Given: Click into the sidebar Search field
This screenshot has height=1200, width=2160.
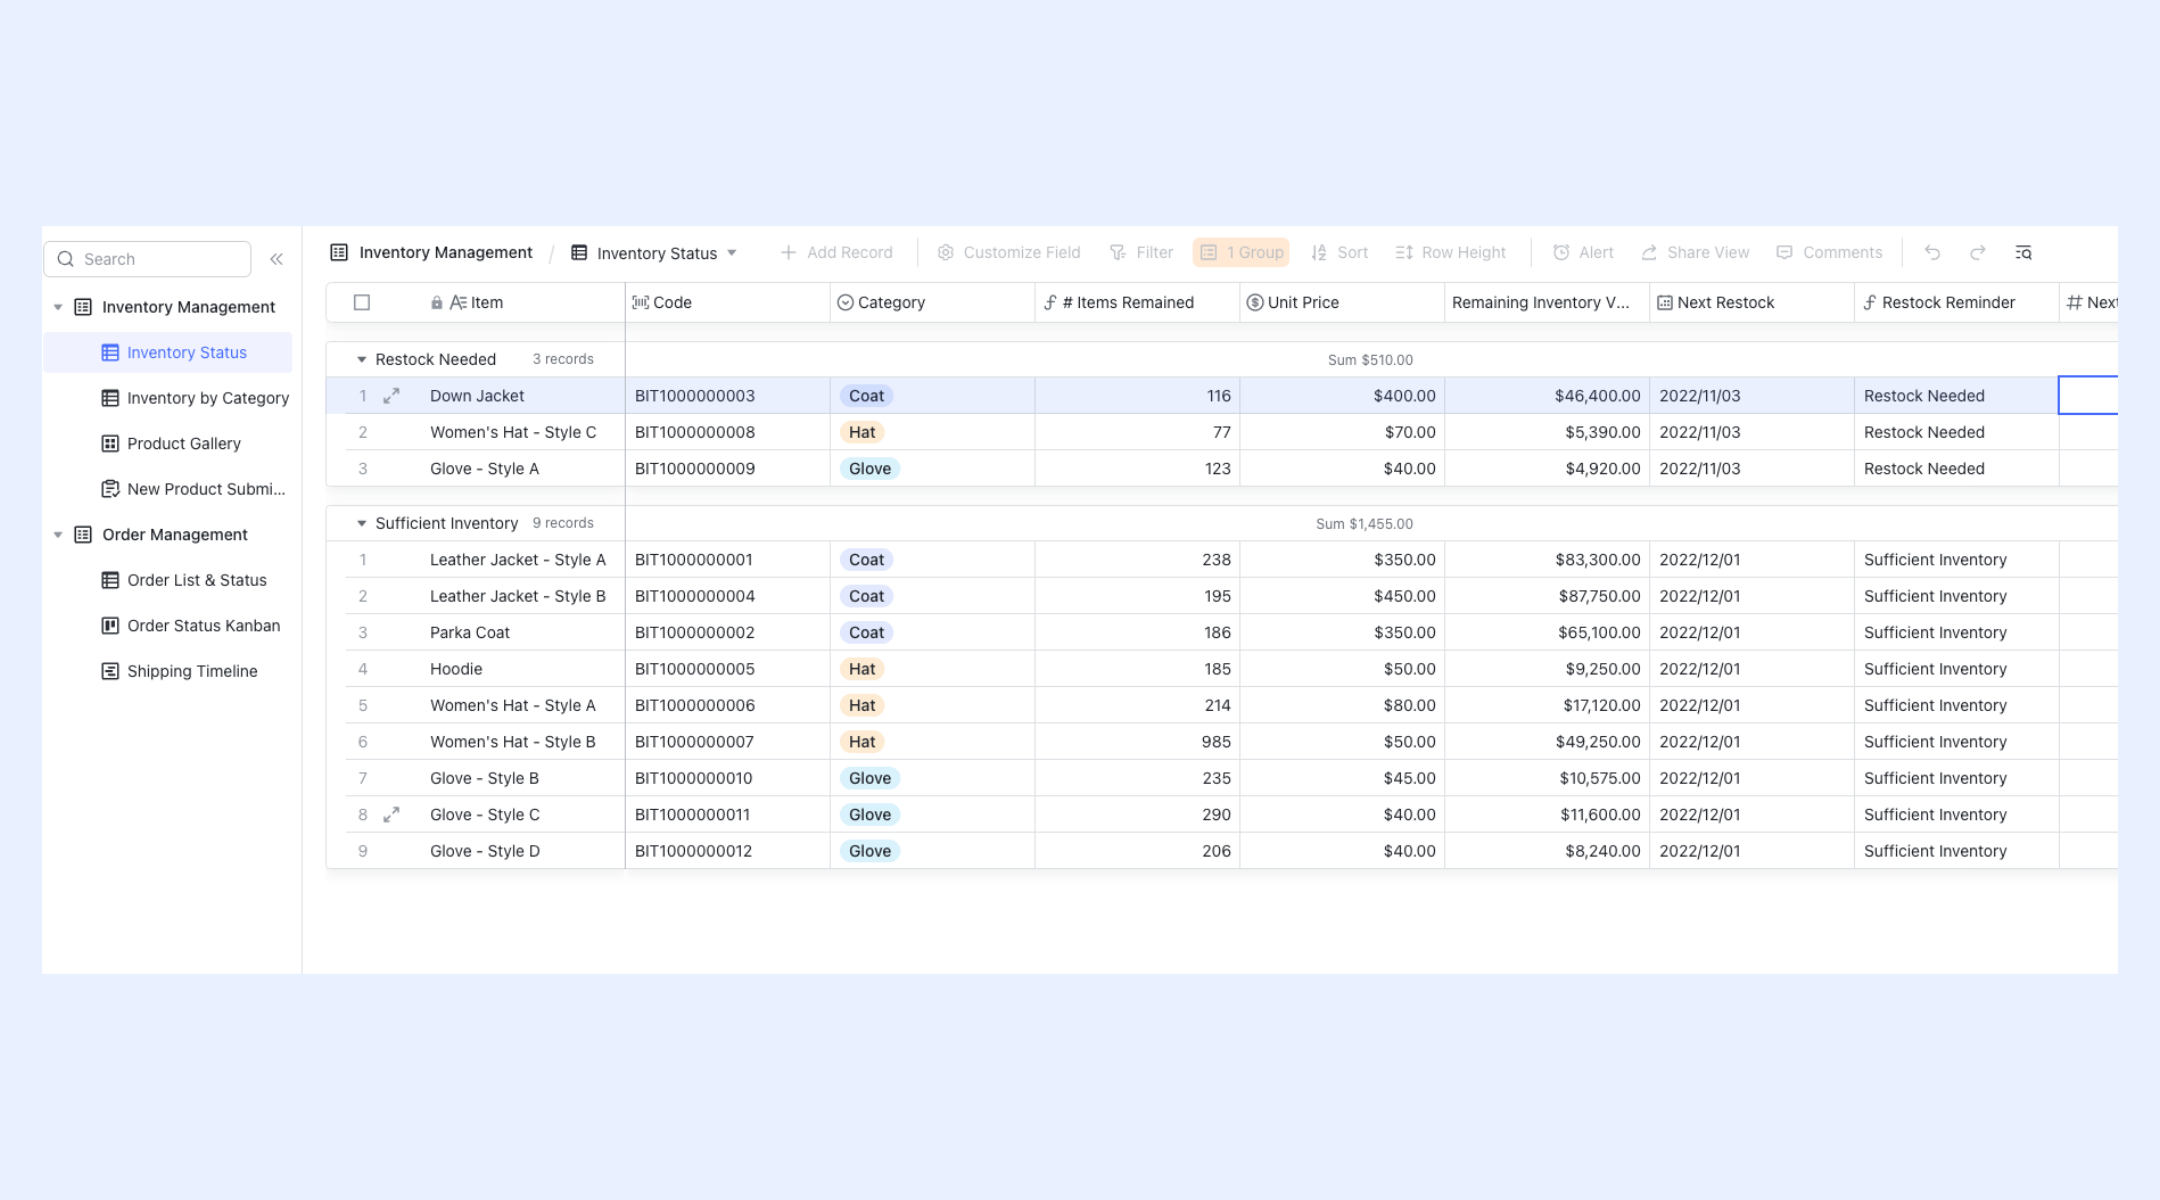Looking at the screenshot, I should coord(147,259).
